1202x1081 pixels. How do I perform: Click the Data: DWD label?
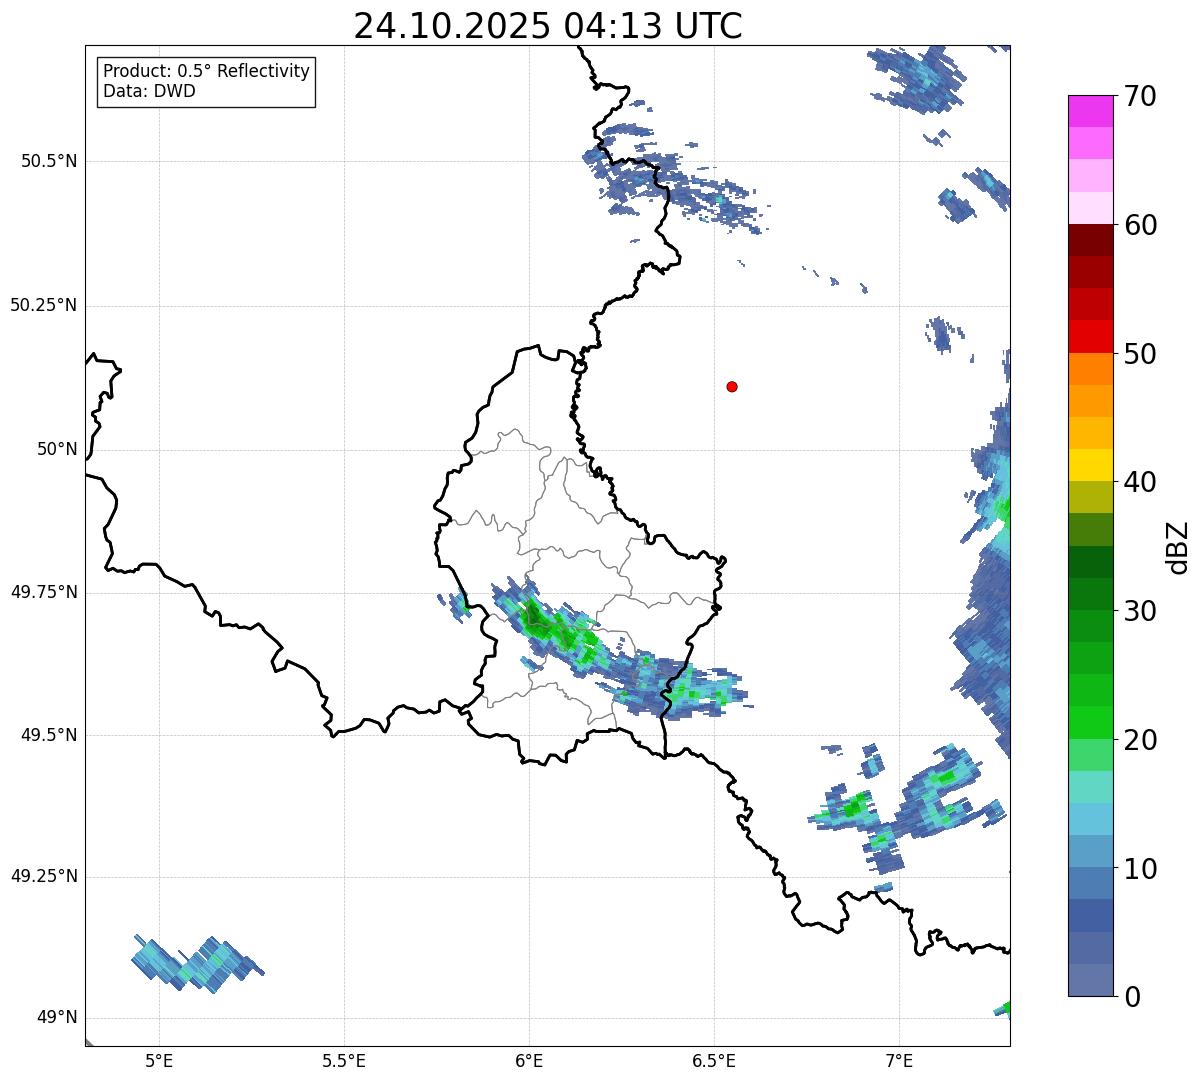click(x=149, y=92)
